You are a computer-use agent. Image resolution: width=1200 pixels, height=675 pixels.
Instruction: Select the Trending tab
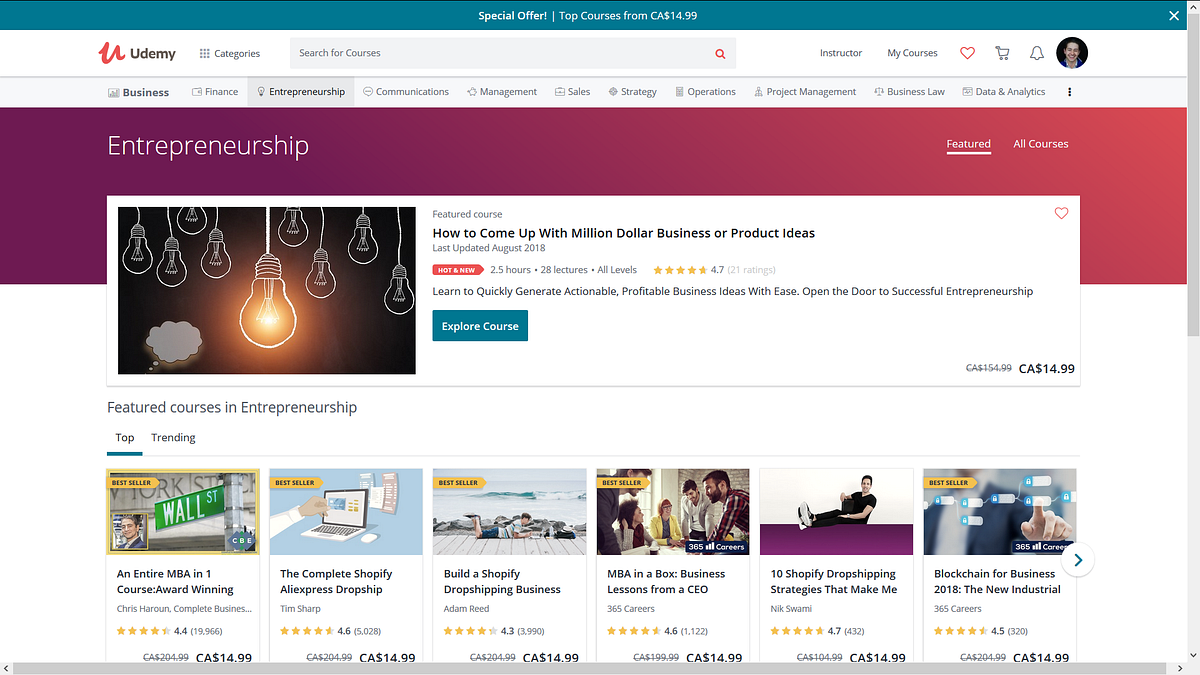[x=173, y=438]
